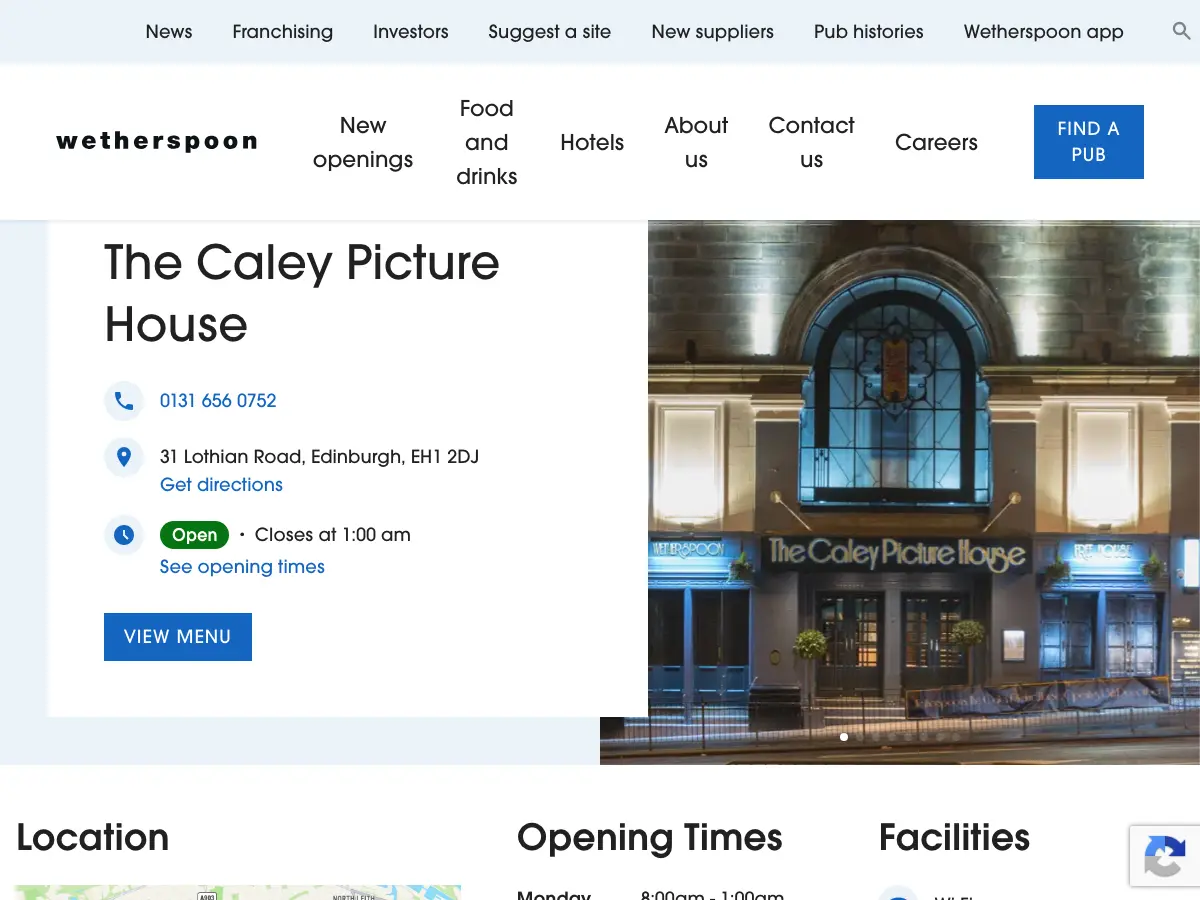Call the pub via 0131 656 0752 link

218,401
